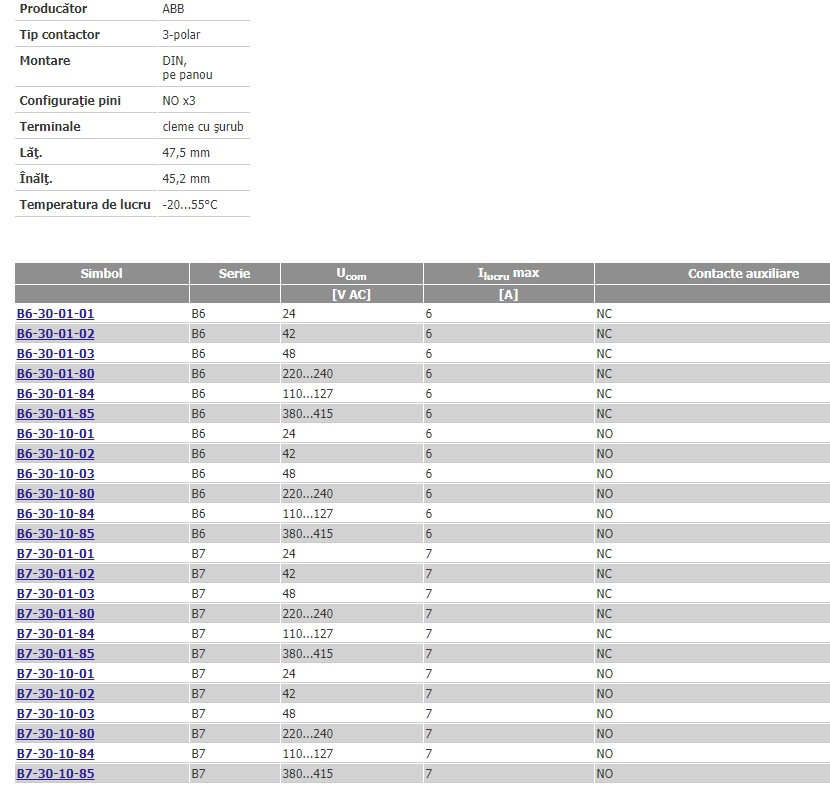
Task: Follow the B6-30-10-85 link
Action: (x=56, y=534)
